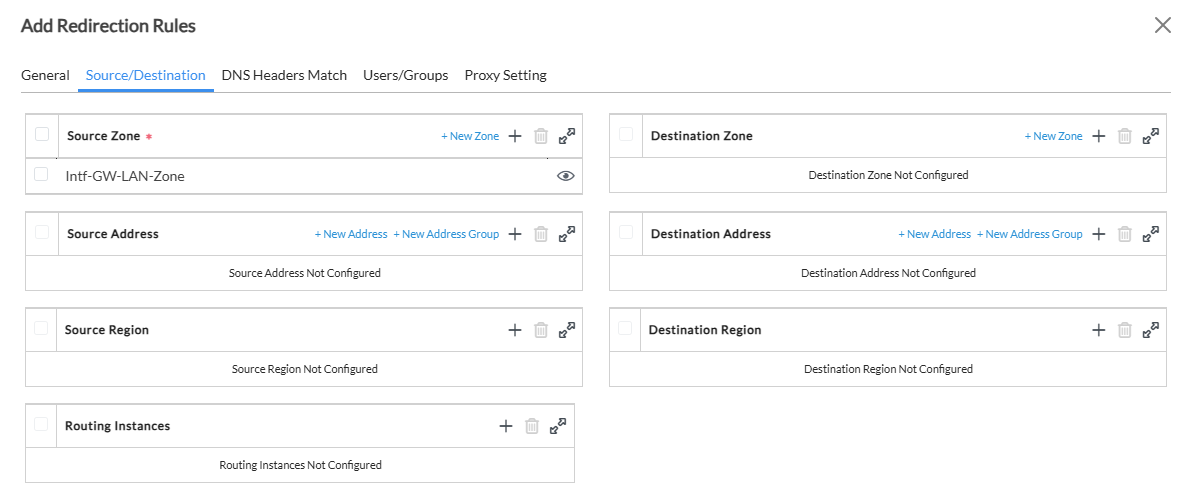Click plus icon in Destination Zone header

point(1098,136)
